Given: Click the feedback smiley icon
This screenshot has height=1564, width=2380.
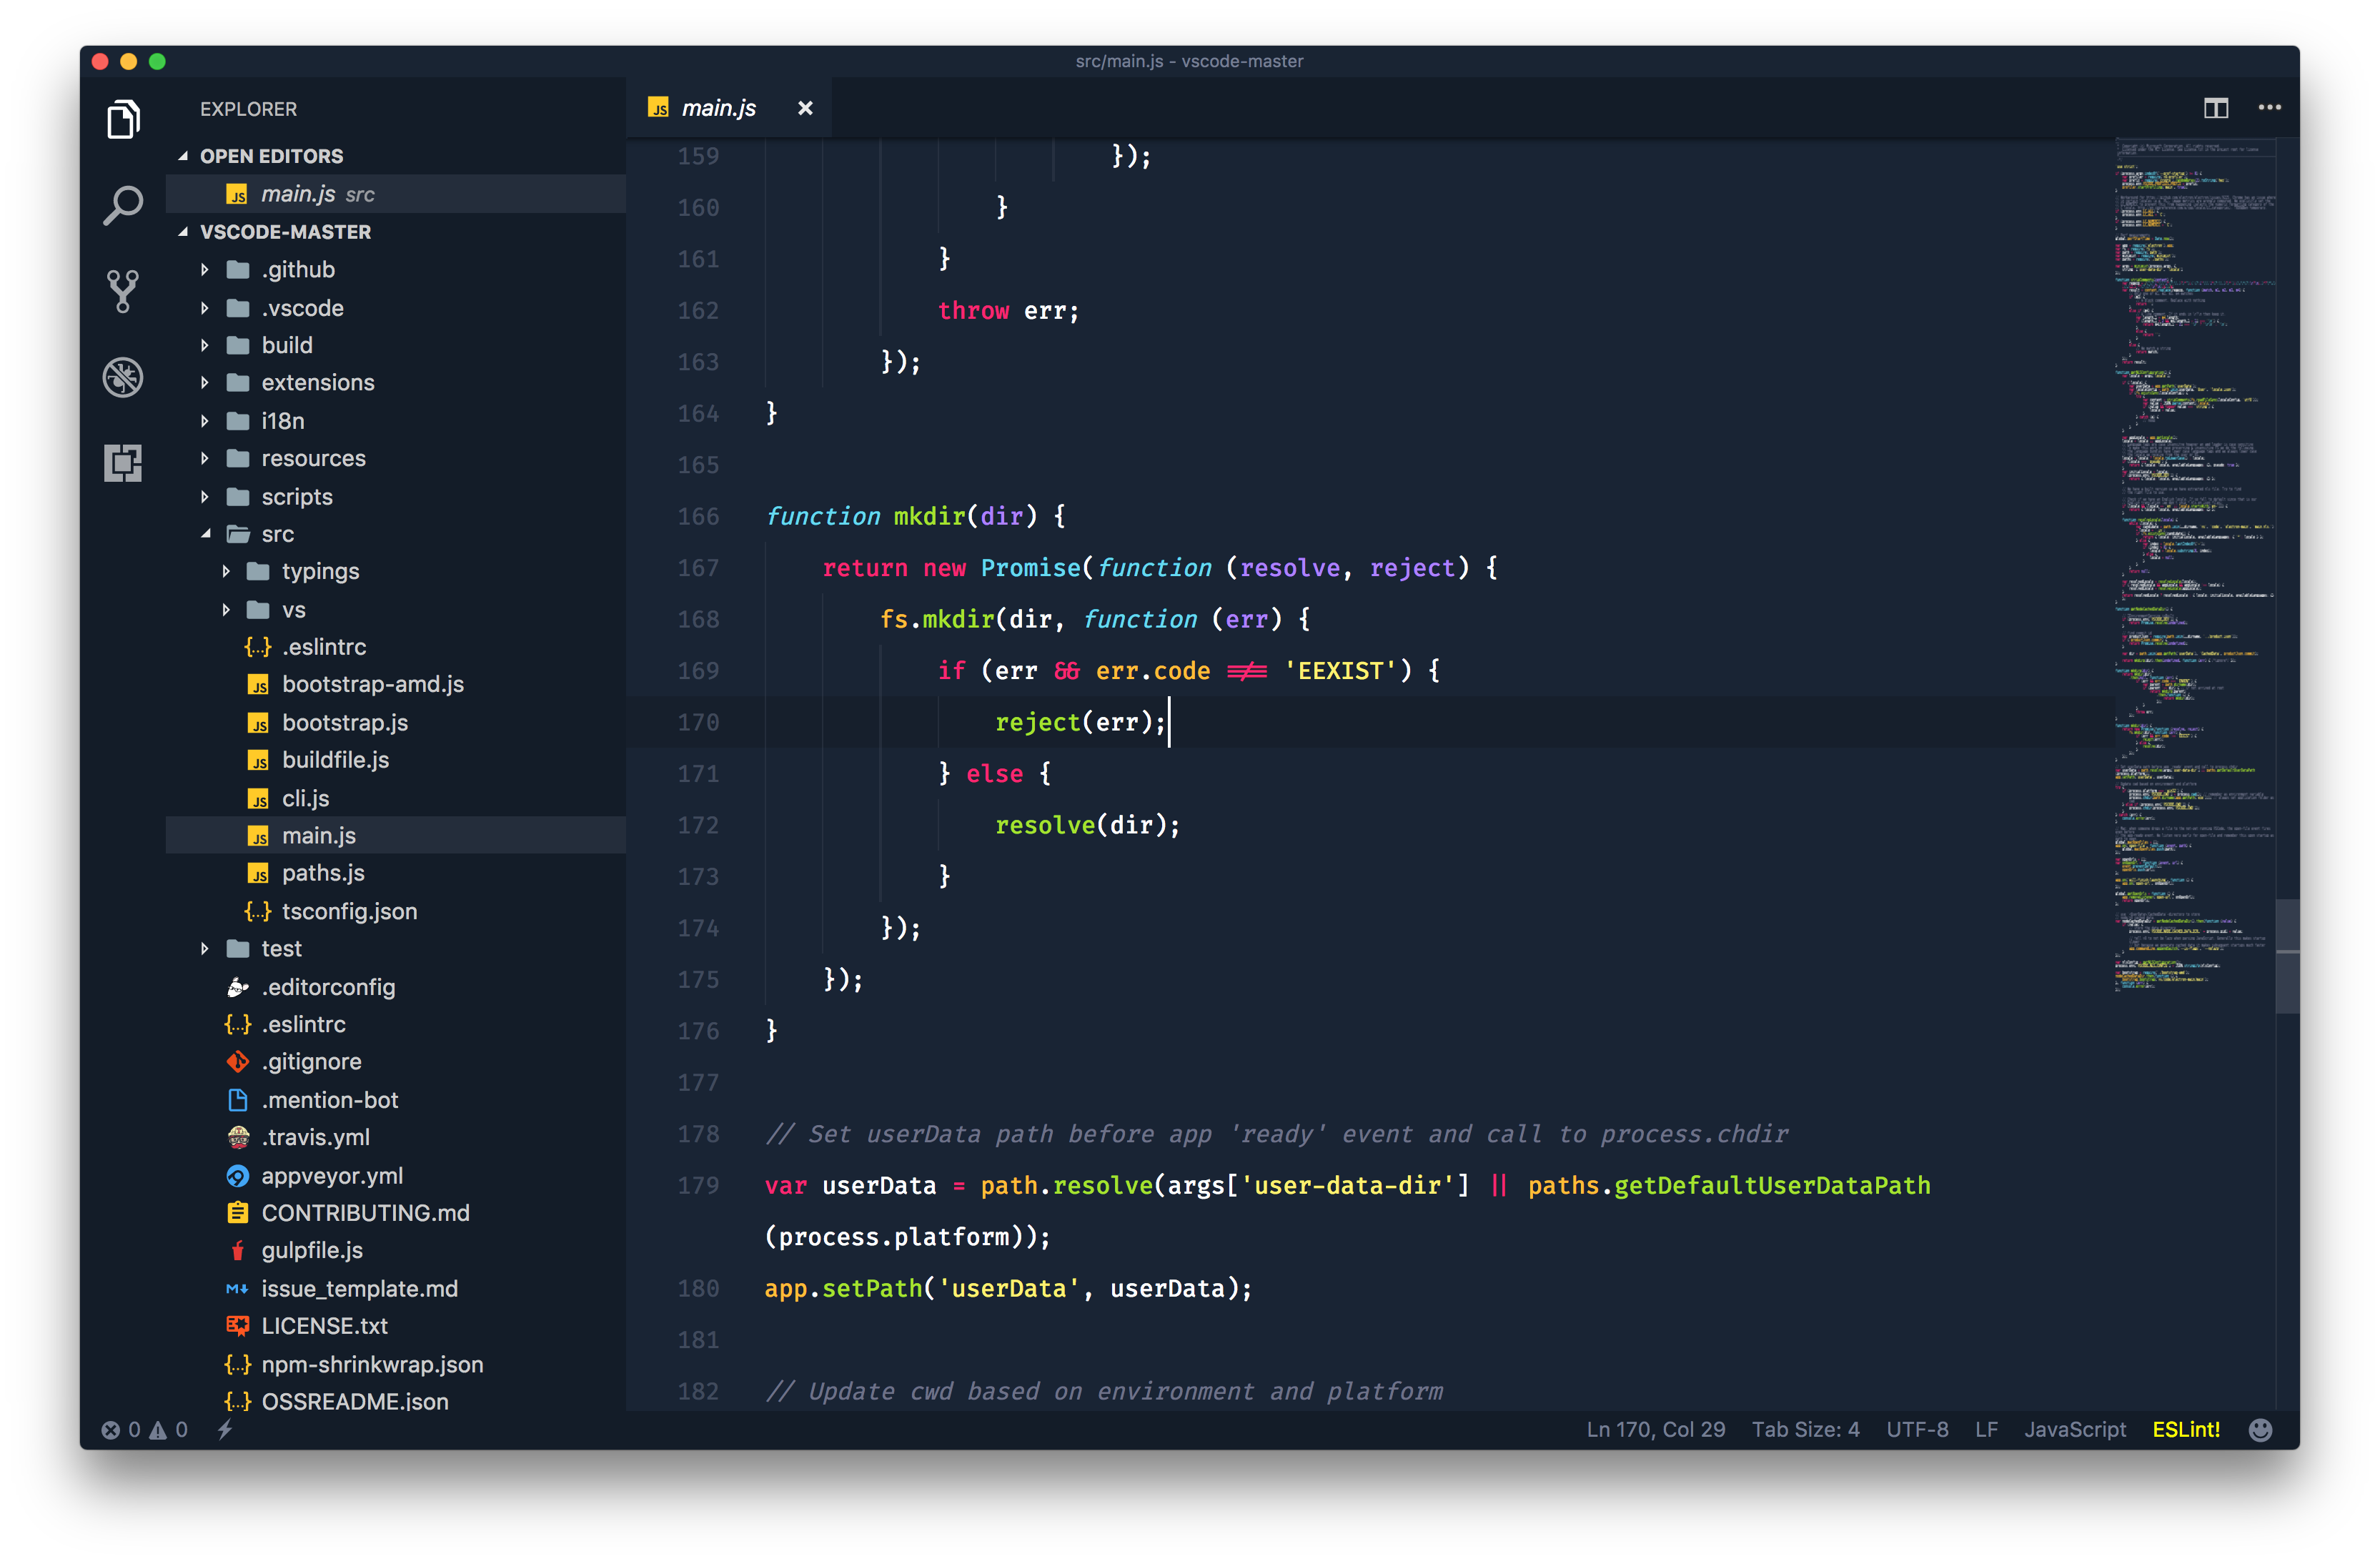Looking at the screenshot, I should coord(2260,1430).
